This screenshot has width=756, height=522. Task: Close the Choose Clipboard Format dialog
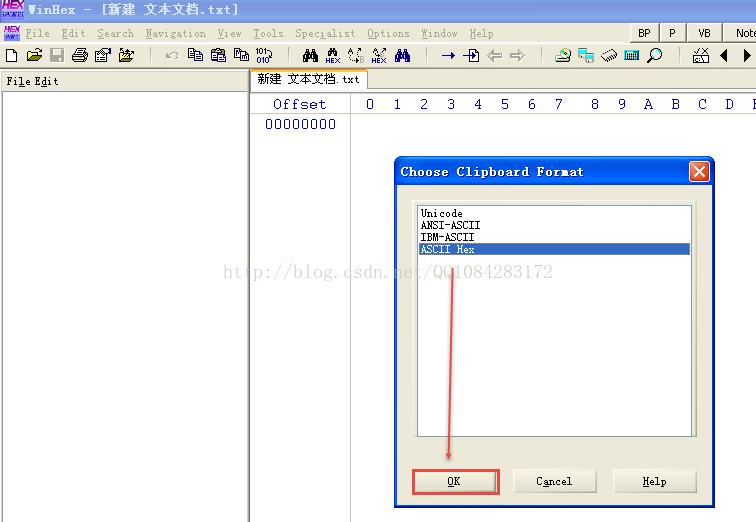click(x=699, y=172)
